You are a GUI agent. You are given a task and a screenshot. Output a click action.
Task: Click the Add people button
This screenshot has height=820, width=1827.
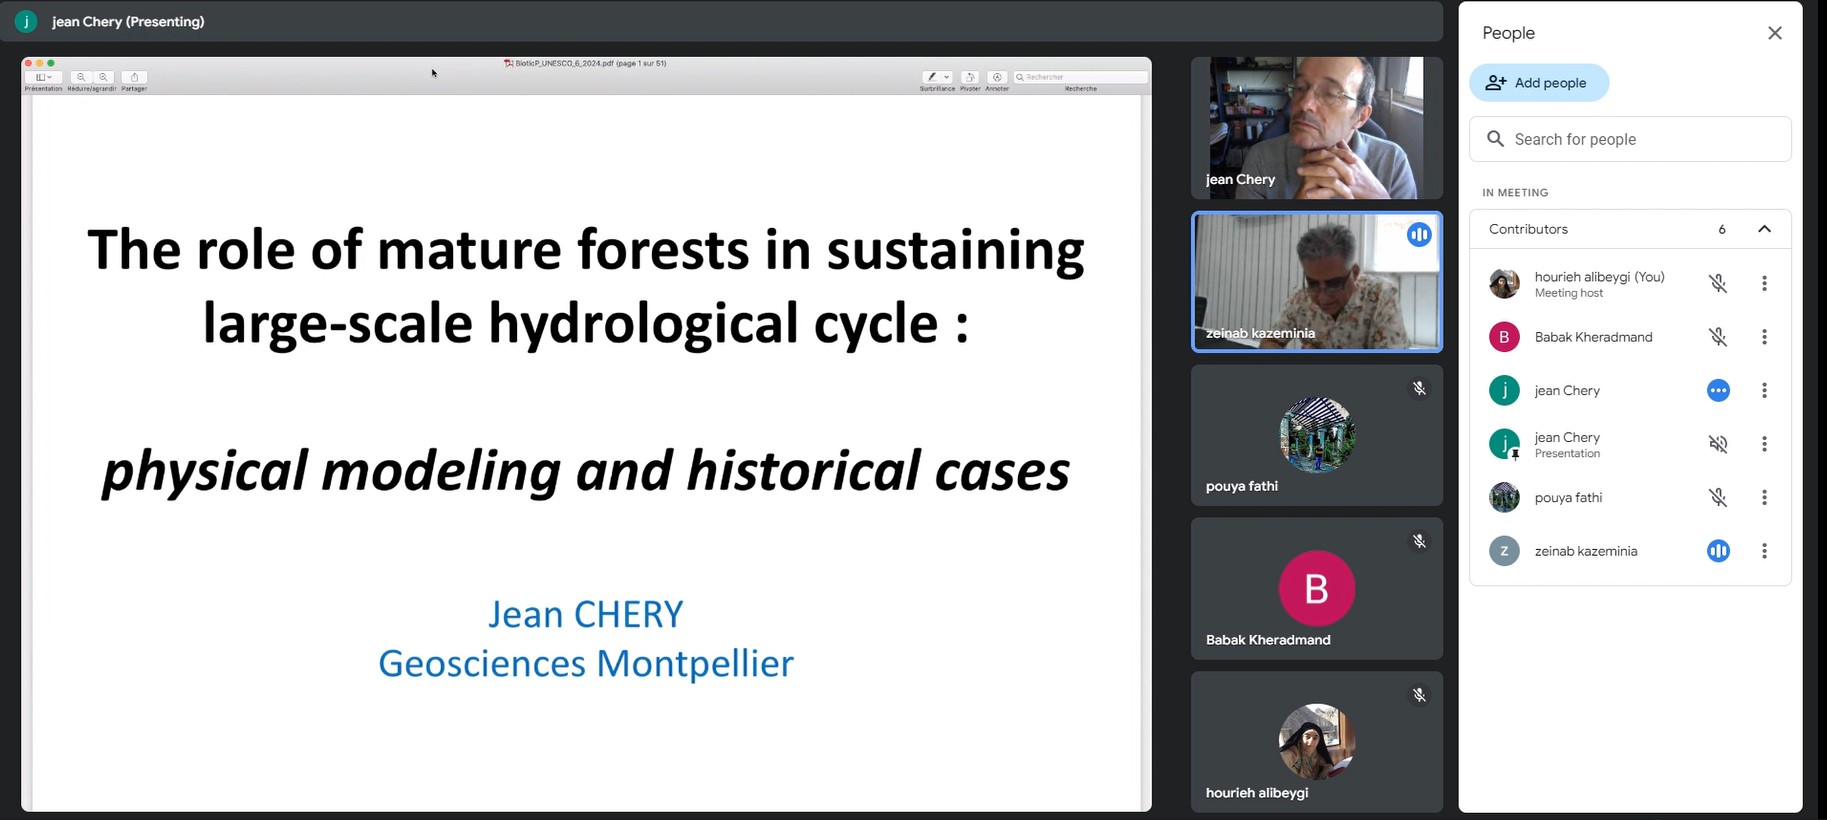pos(1538,83)
